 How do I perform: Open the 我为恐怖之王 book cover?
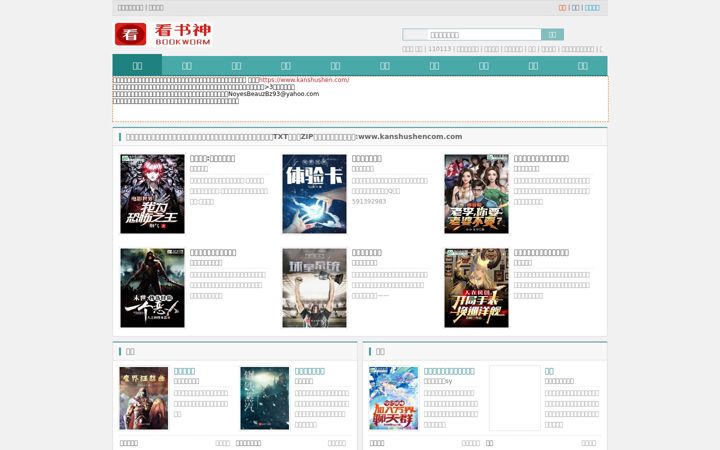pos(152,194)
